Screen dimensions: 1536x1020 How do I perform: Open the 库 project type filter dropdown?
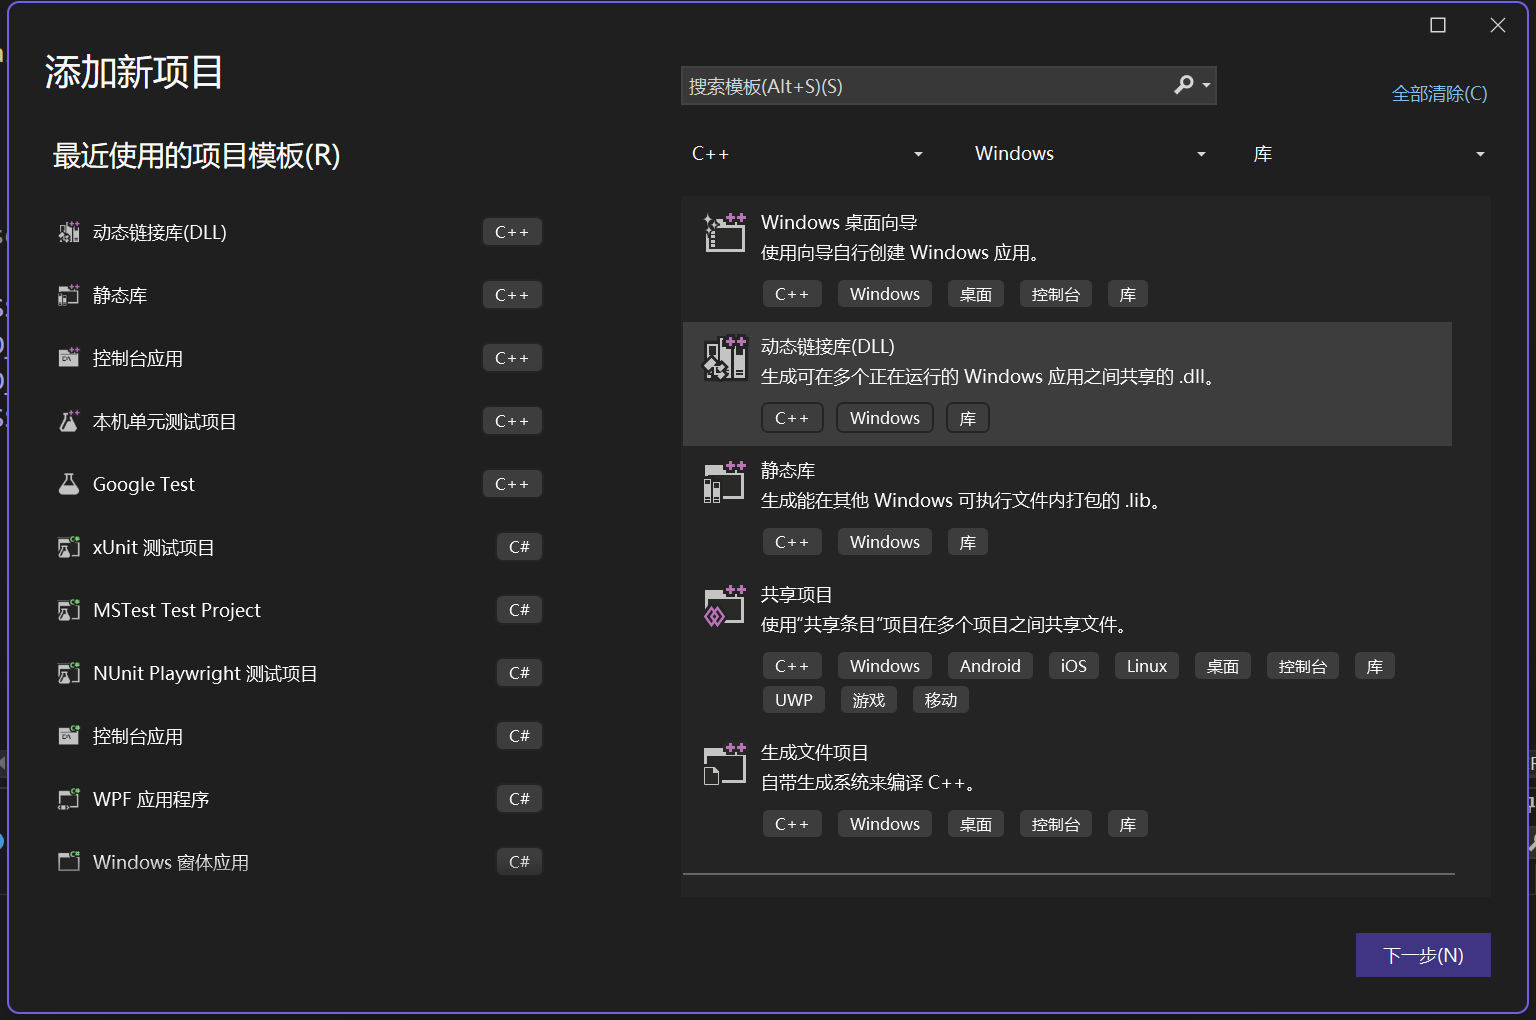coord(1369,154)
